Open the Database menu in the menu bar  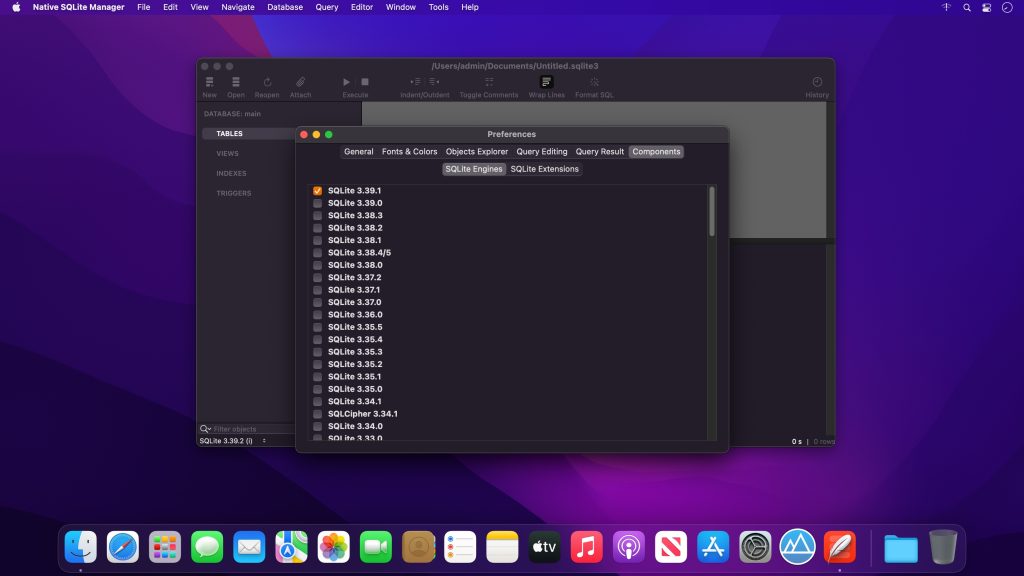click(x=284, y=7)
